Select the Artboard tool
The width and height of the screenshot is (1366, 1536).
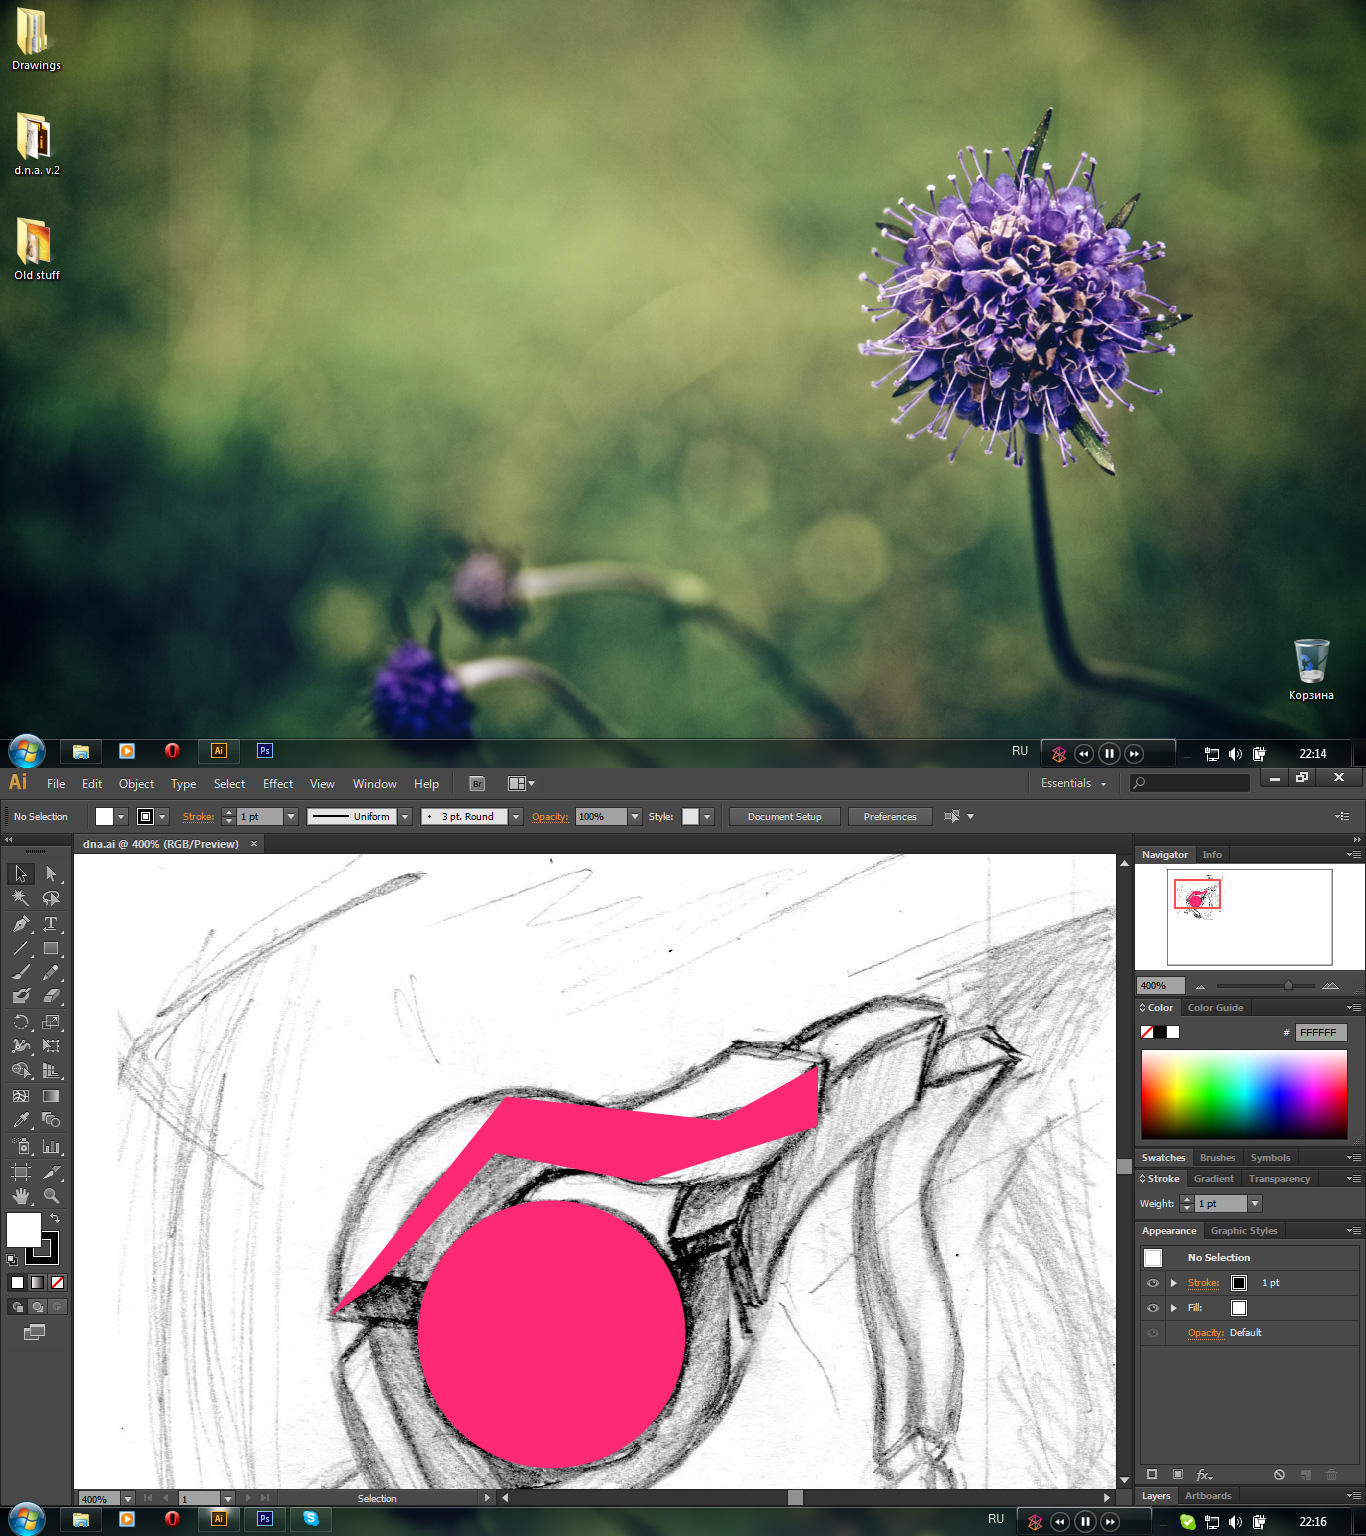[x=20, y=1172]
